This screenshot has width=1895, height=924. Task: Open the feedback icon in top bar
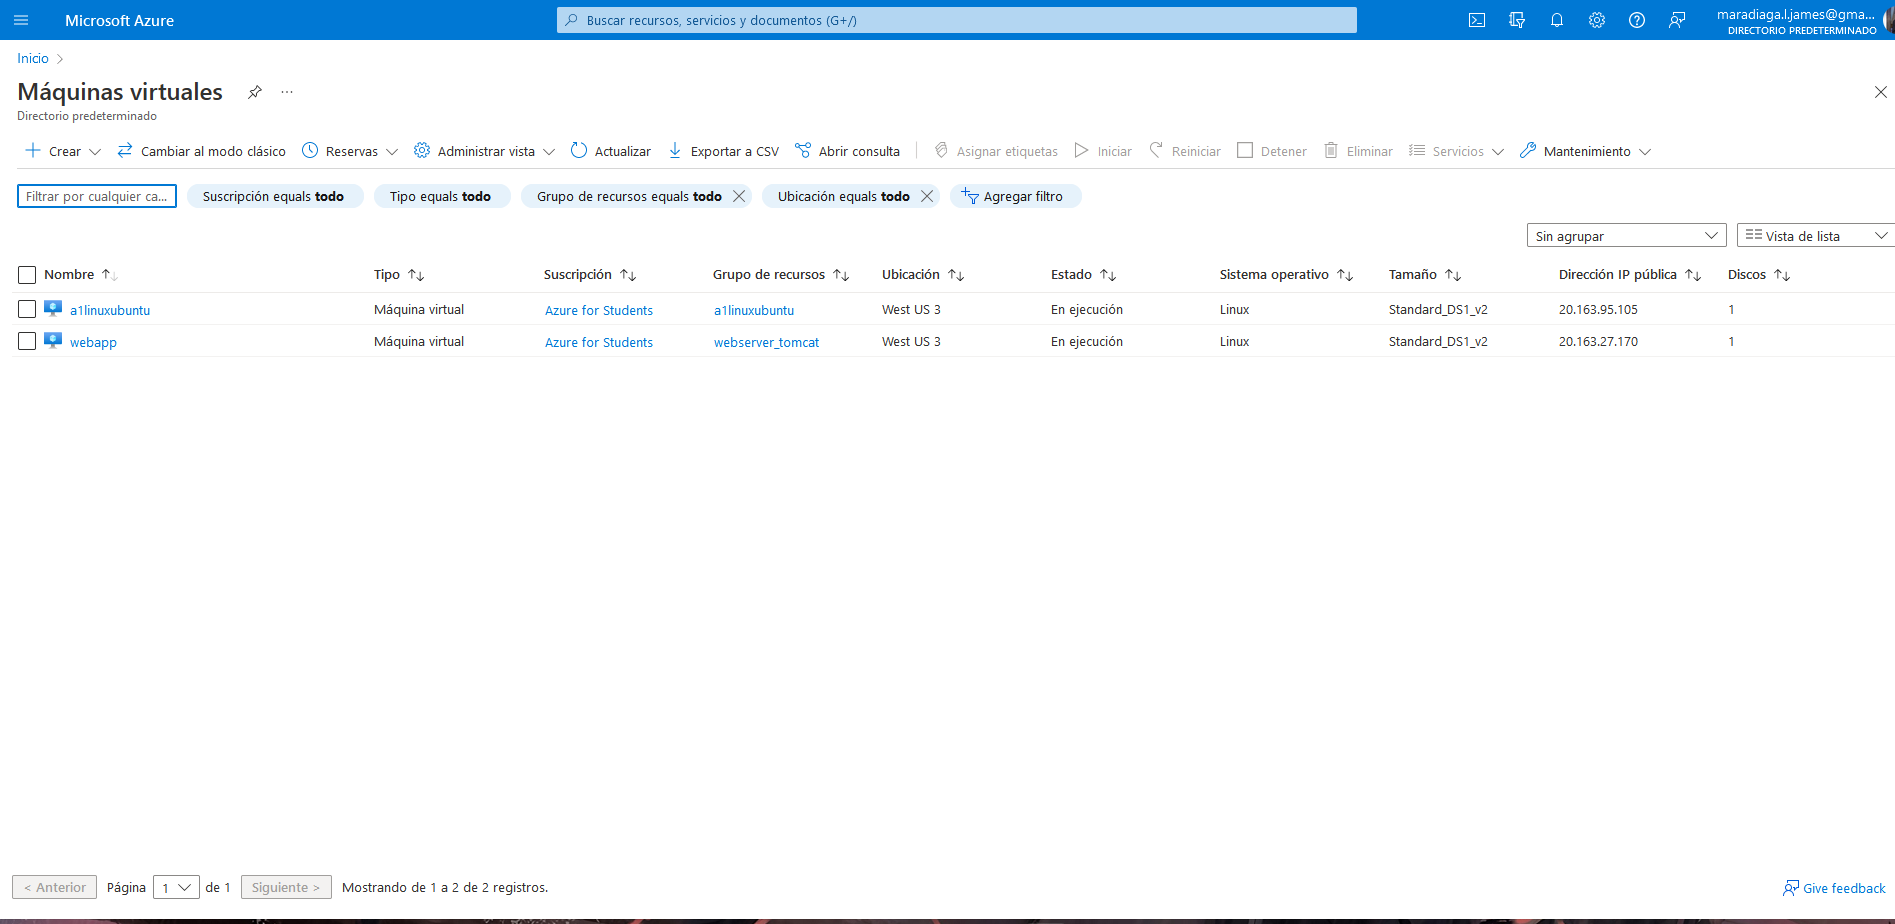(1677, 20)
